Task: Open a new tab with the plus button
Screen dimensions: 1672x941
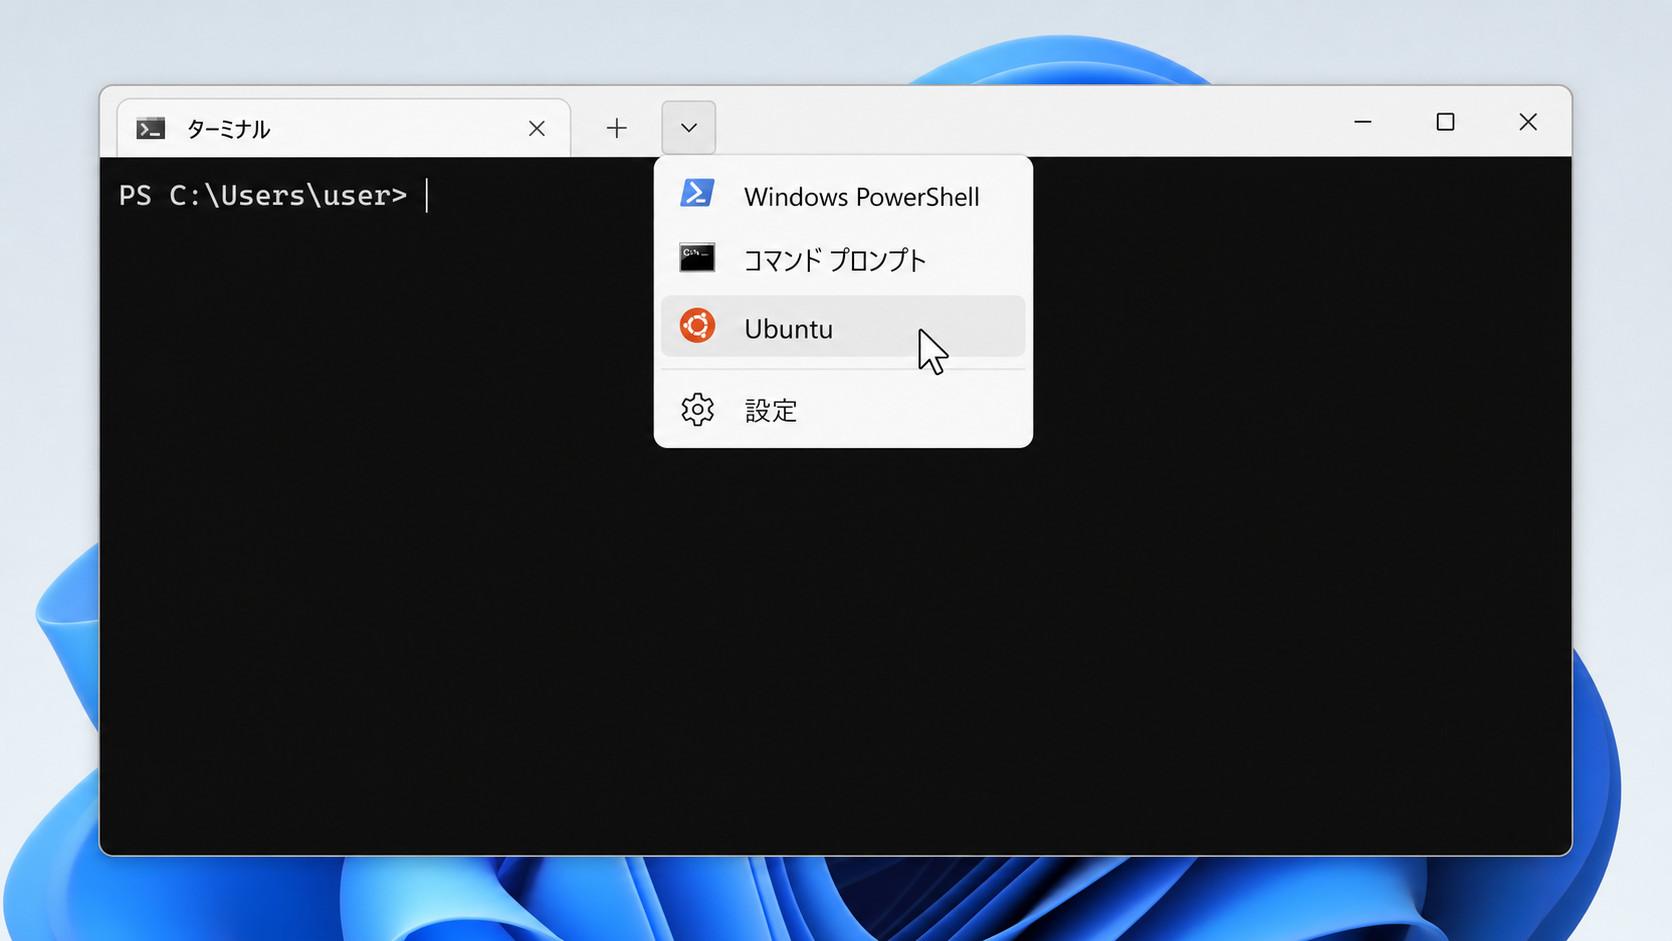Action: tap(617, 128)
